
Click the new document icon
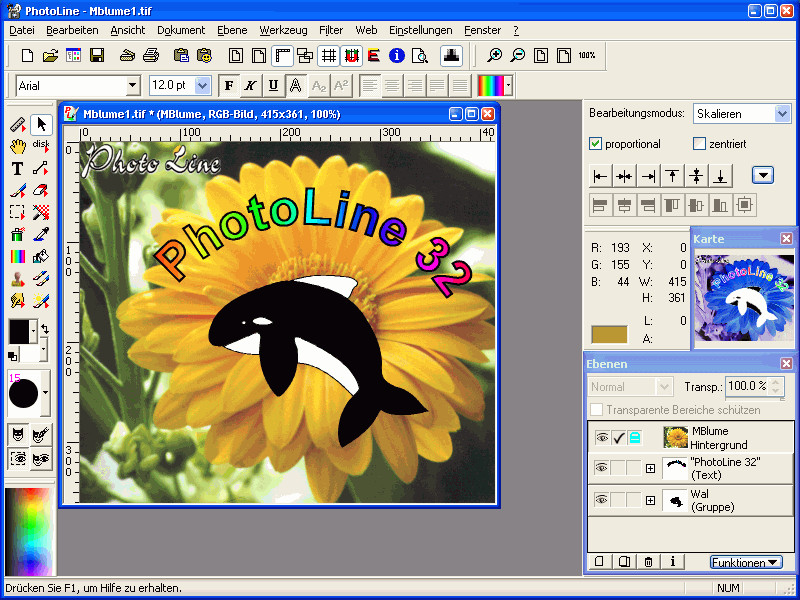[x=27, y=55]
